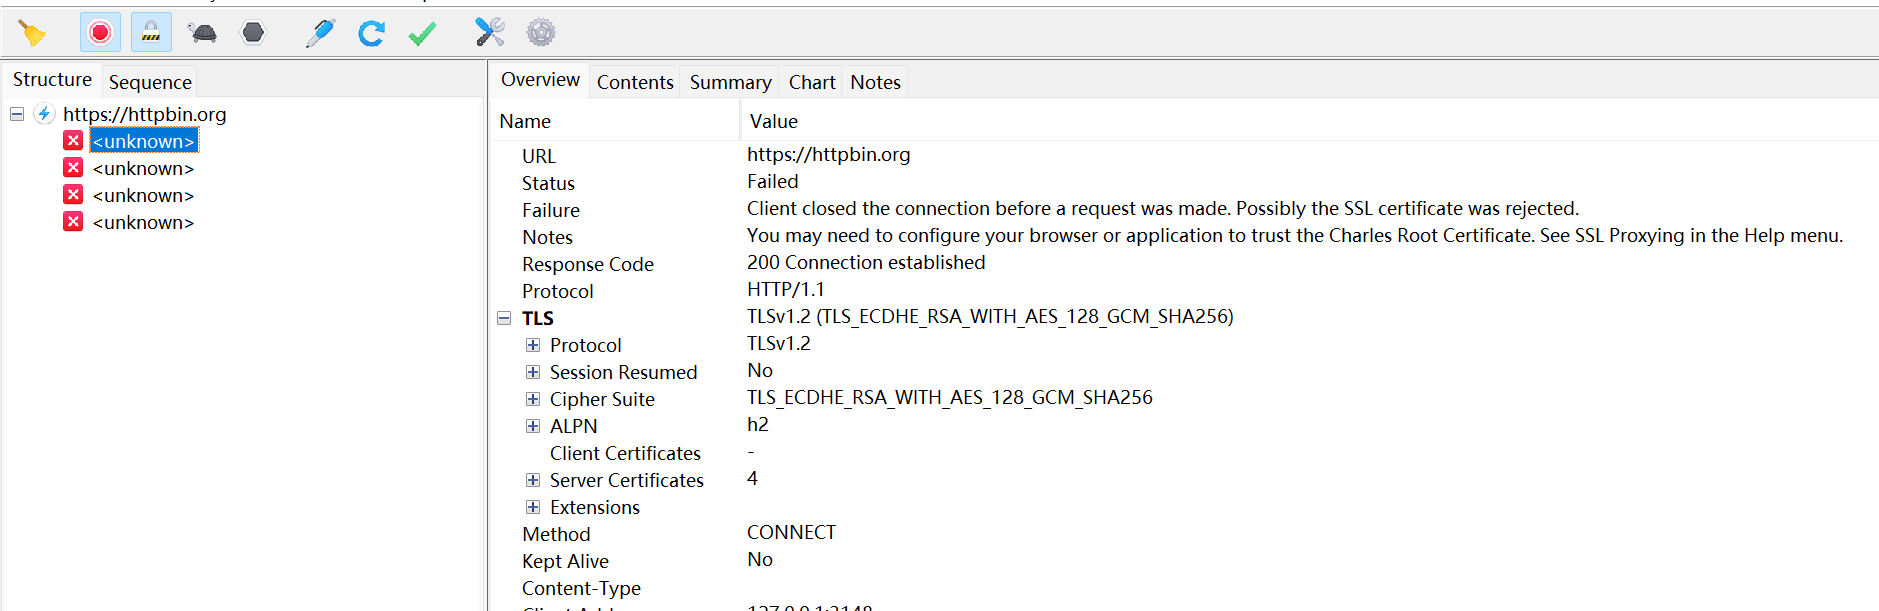The height and width of the screenshot is (611, 1879).
Task: Click the green Validate checkmark icon
Action: (x=422, y=33)
